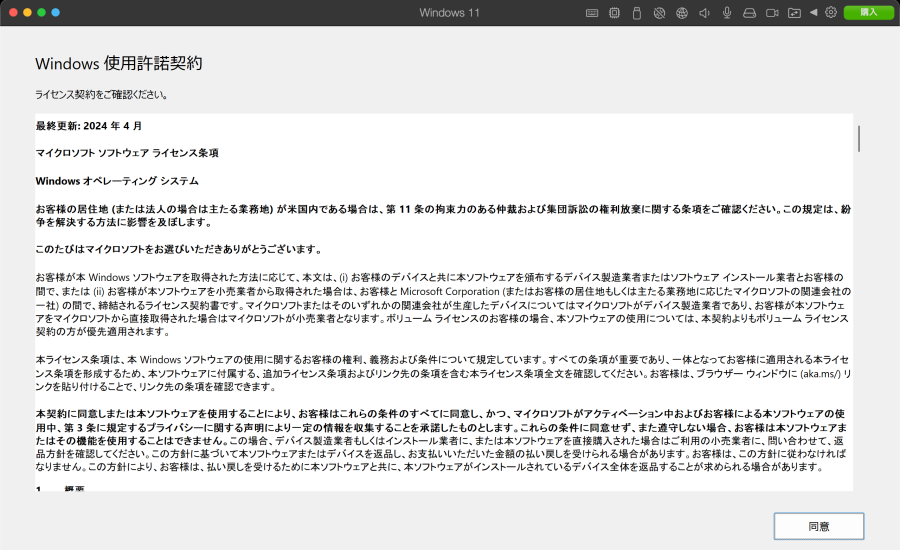The width and height of the screenshot is (900, 550).
Task: Click "このたびはマイクロソフトをお選びいただき" sentence
Action: [179, 249]
